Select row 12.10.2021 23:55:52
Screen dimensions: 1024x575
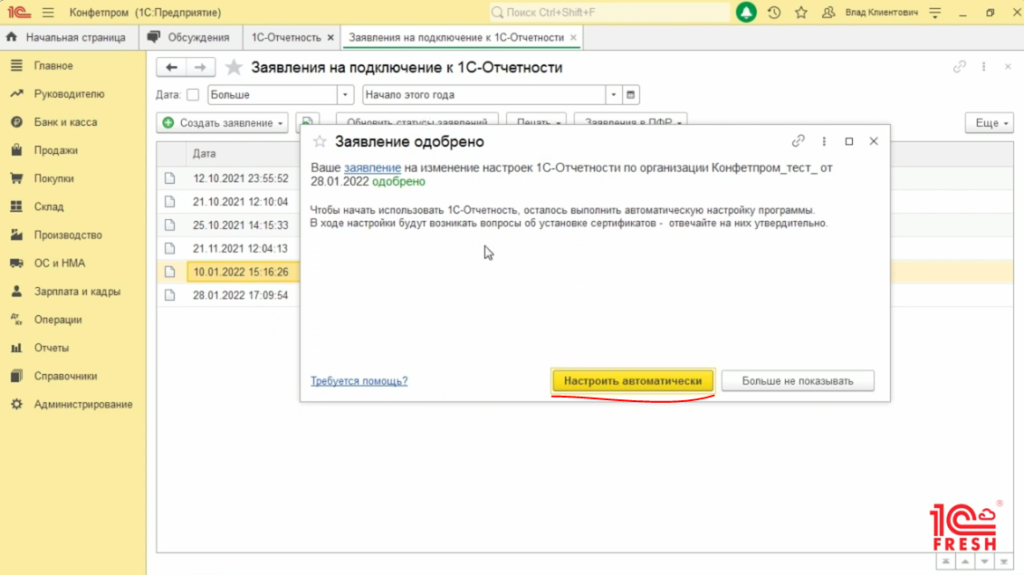pyautogui.click(x=240, y=178)
